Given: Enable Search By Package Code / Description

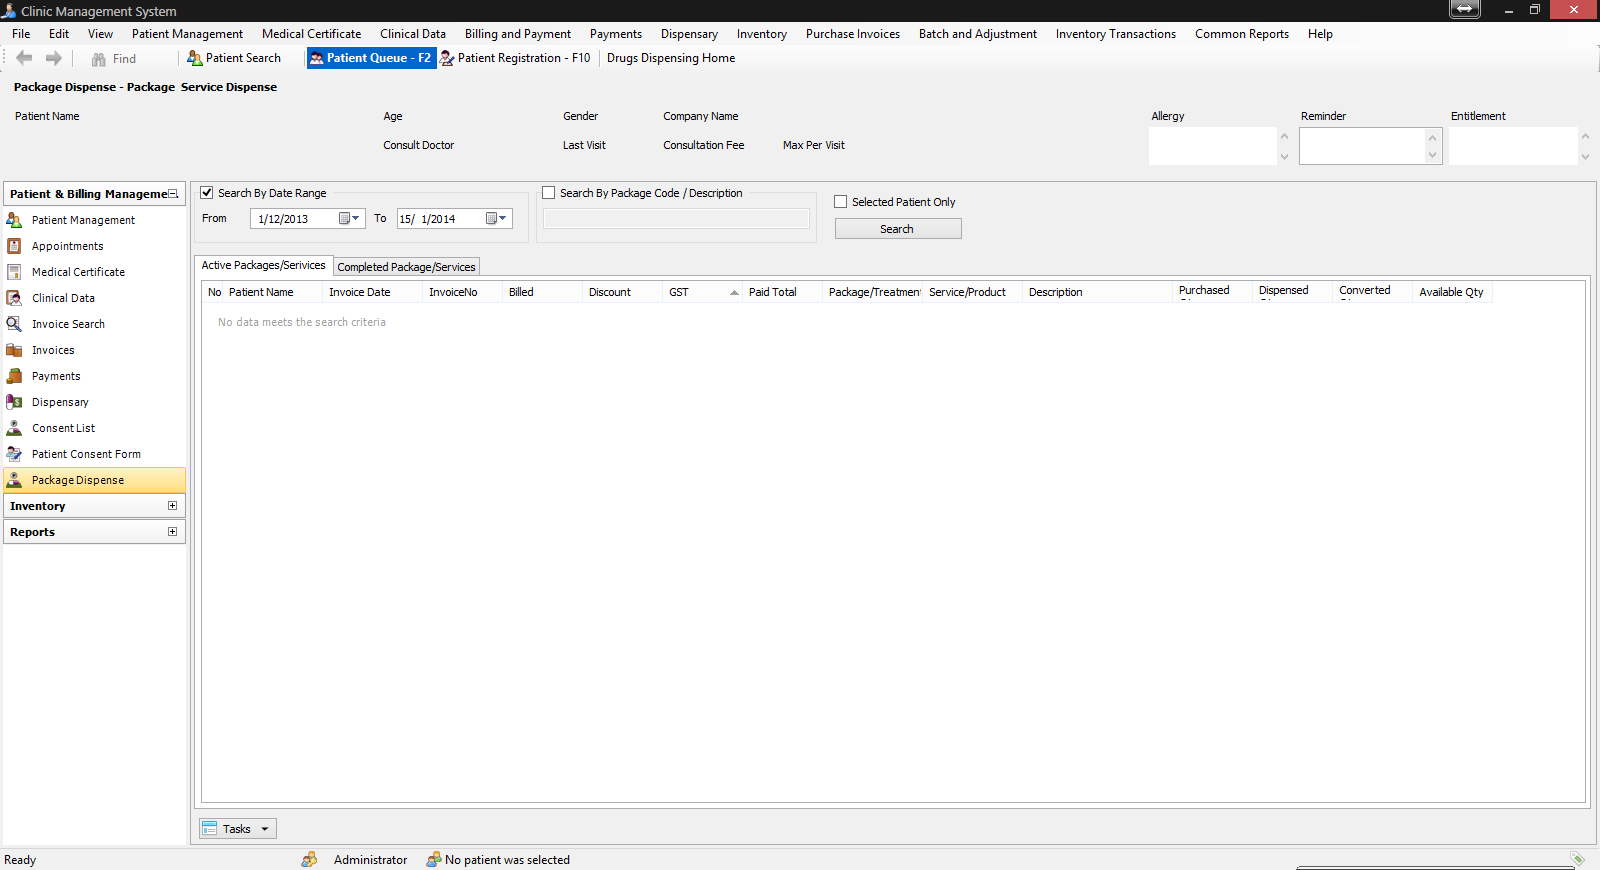Looking at the screenshot, I should pyautogui.click(x=549, y=193).
